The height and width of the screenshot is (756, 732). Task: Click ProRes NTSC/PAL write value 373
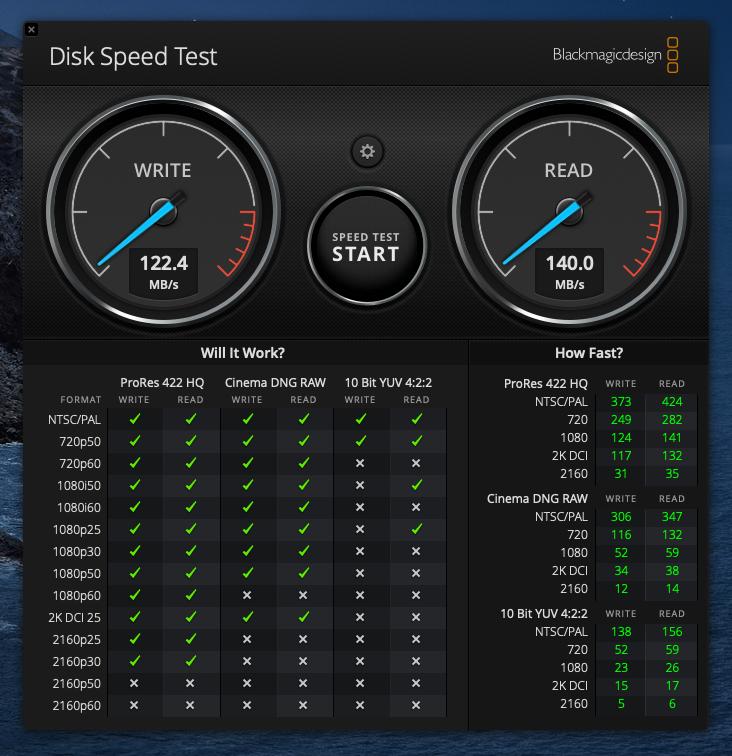click(621, 402)
